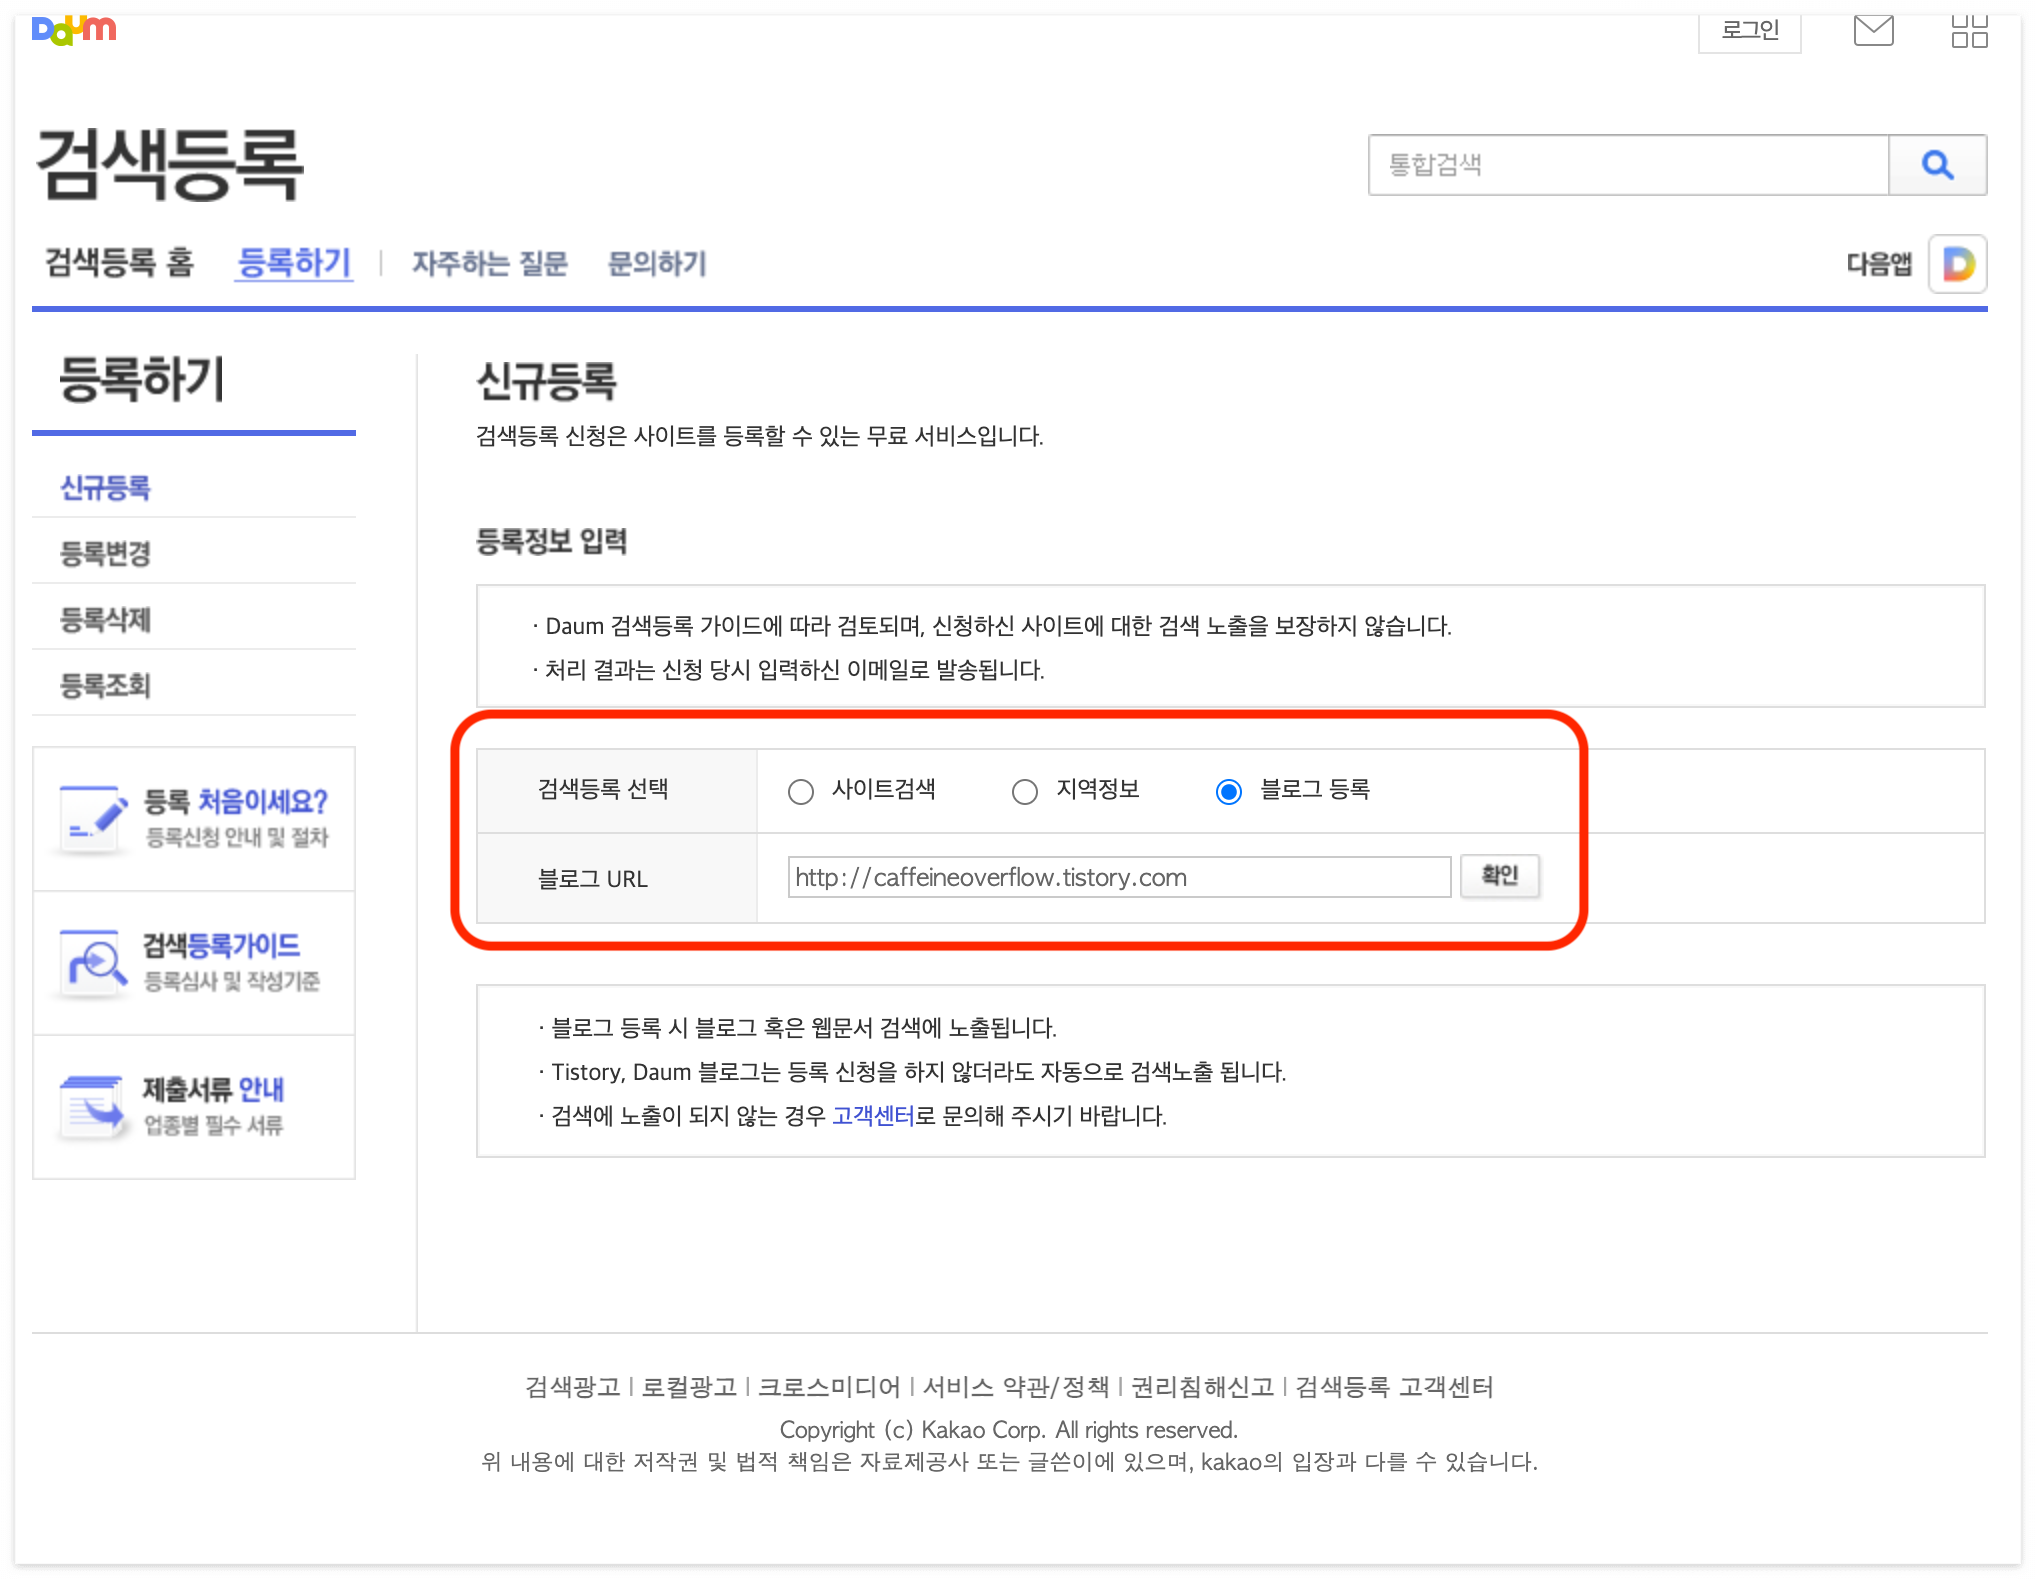Select the 블로그 등록 radio button

[1229, 792]
